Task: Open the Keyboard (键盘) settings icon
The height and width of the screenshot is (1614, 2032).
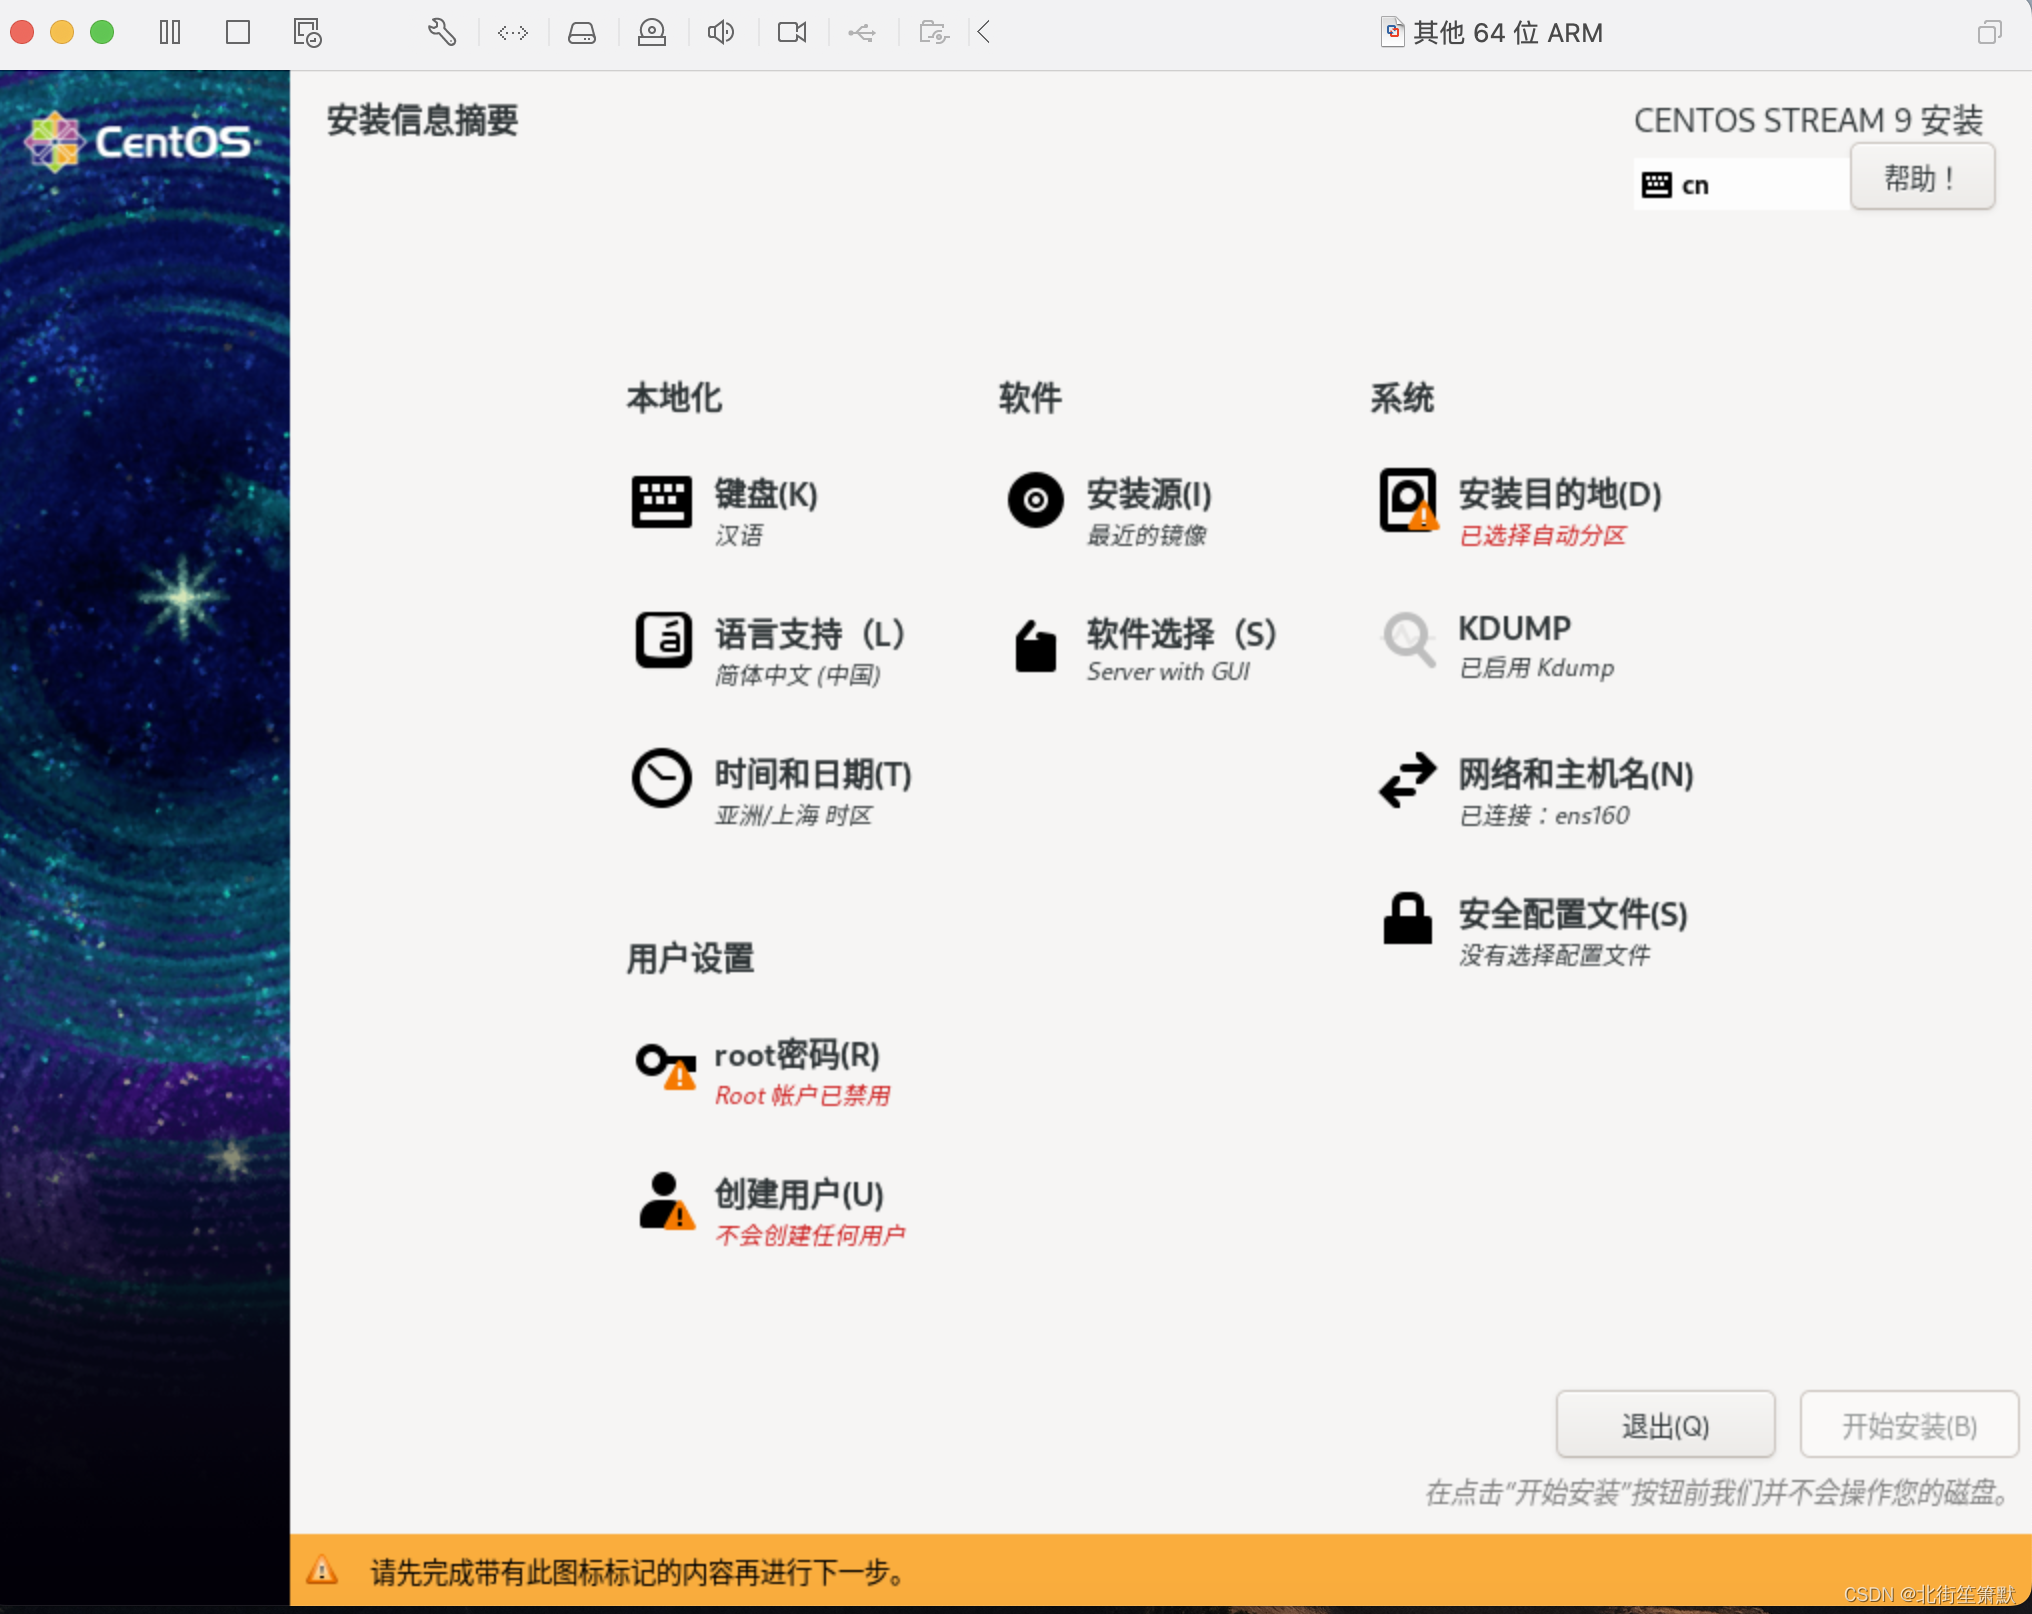Action: point(661,501)
